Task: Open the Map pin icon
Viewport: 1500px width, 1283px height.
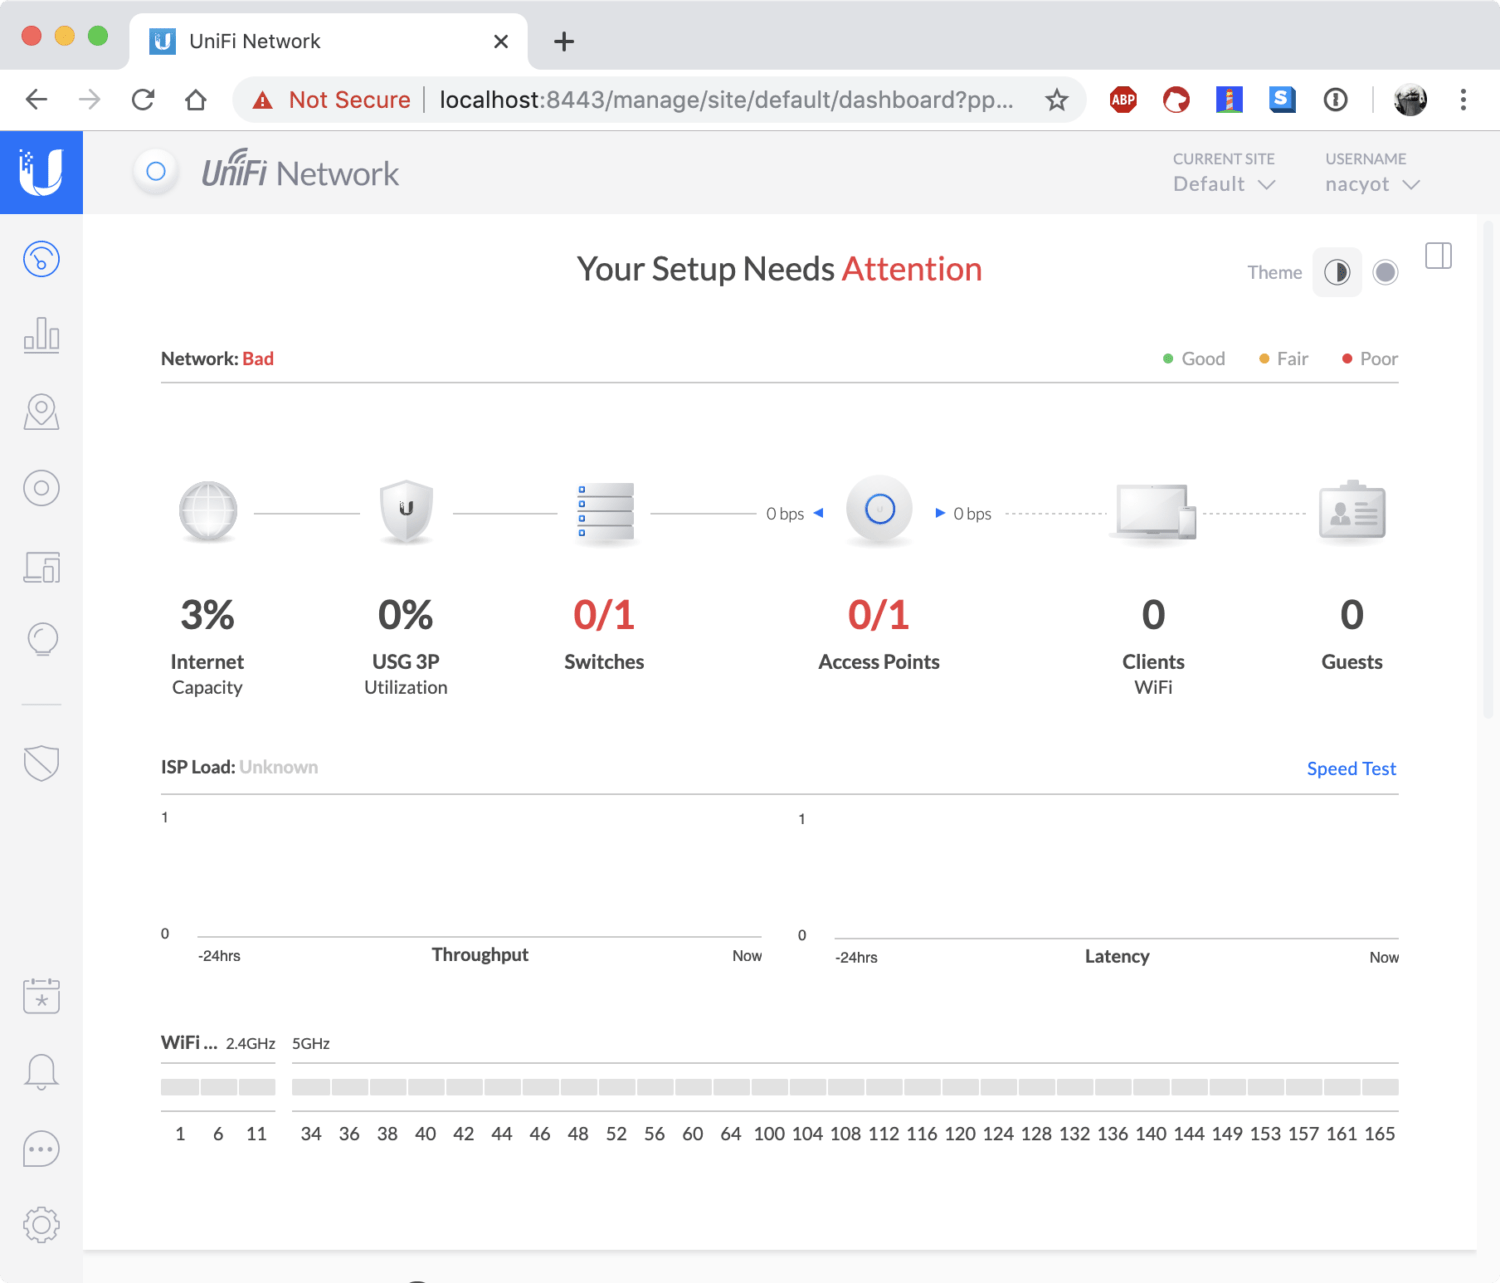Action: (x=41, y=412)
